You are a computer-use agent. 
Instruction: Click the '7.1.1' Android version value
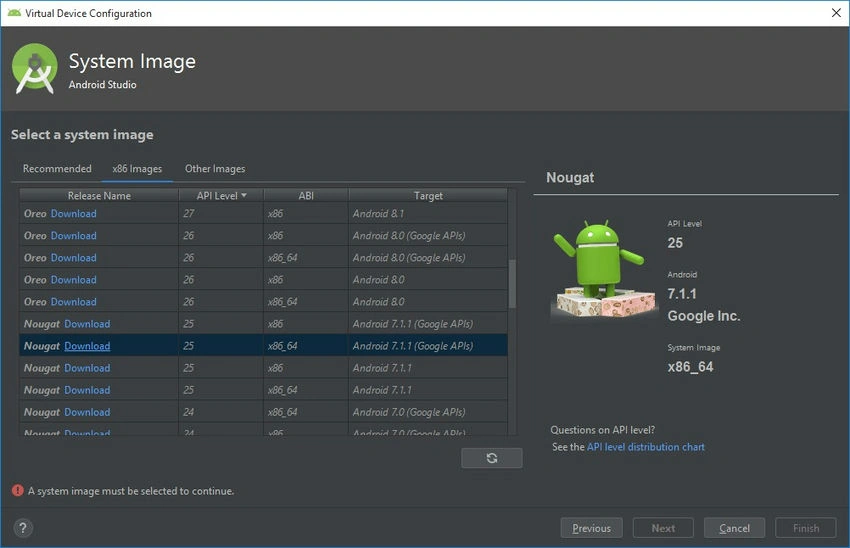[682, 294]
